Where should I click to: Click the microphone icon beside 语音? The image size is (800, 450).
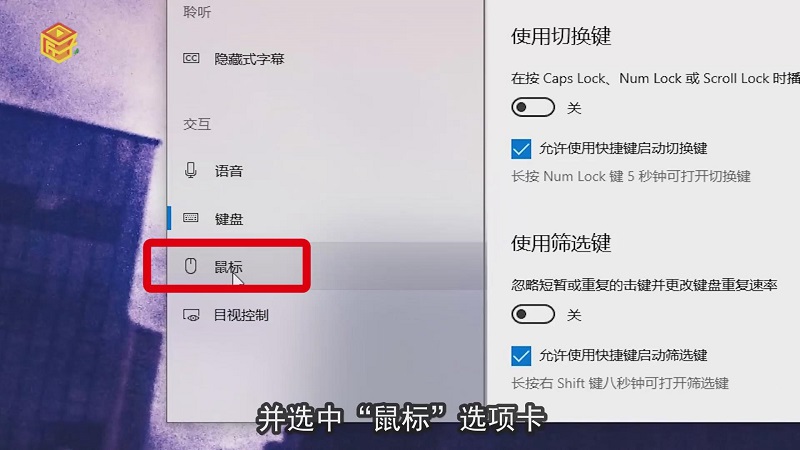coord(191,170)
